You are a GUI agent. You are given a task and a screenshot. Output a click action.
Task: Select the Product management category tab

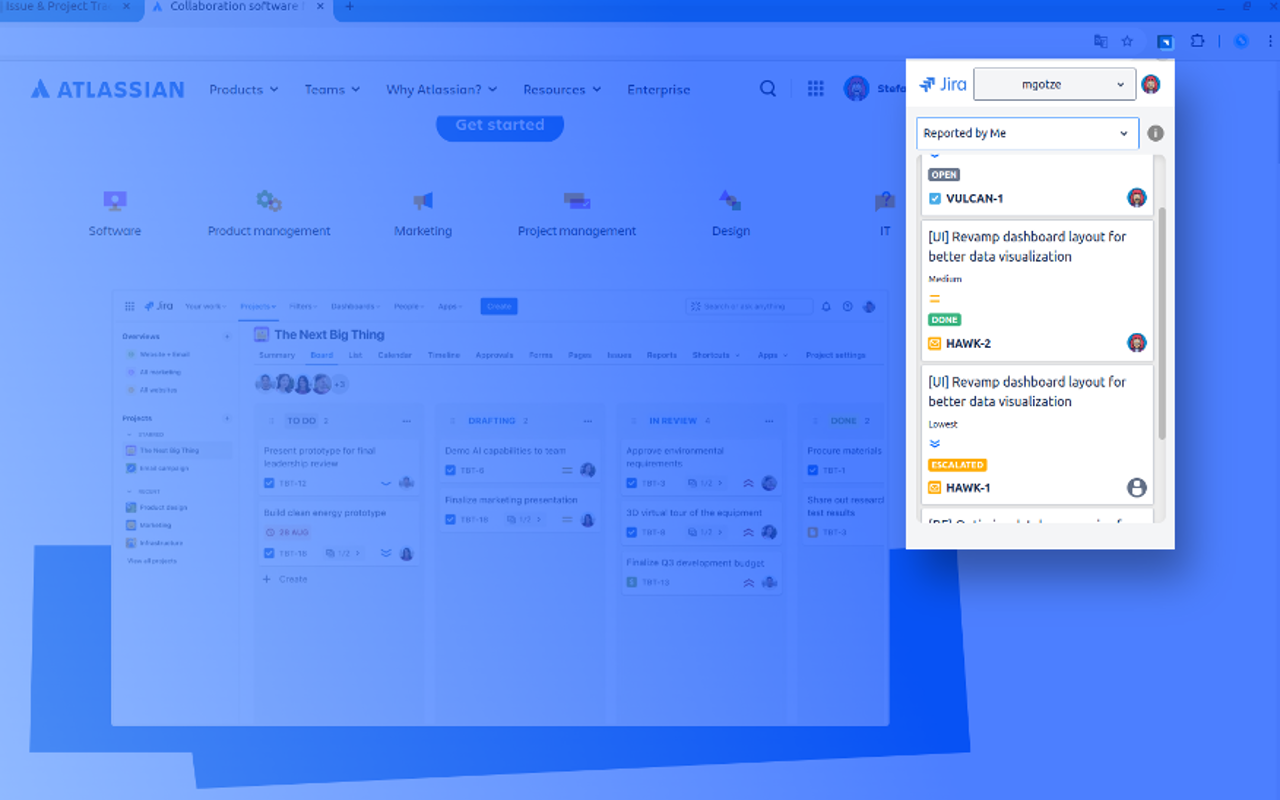pos(269,214)
